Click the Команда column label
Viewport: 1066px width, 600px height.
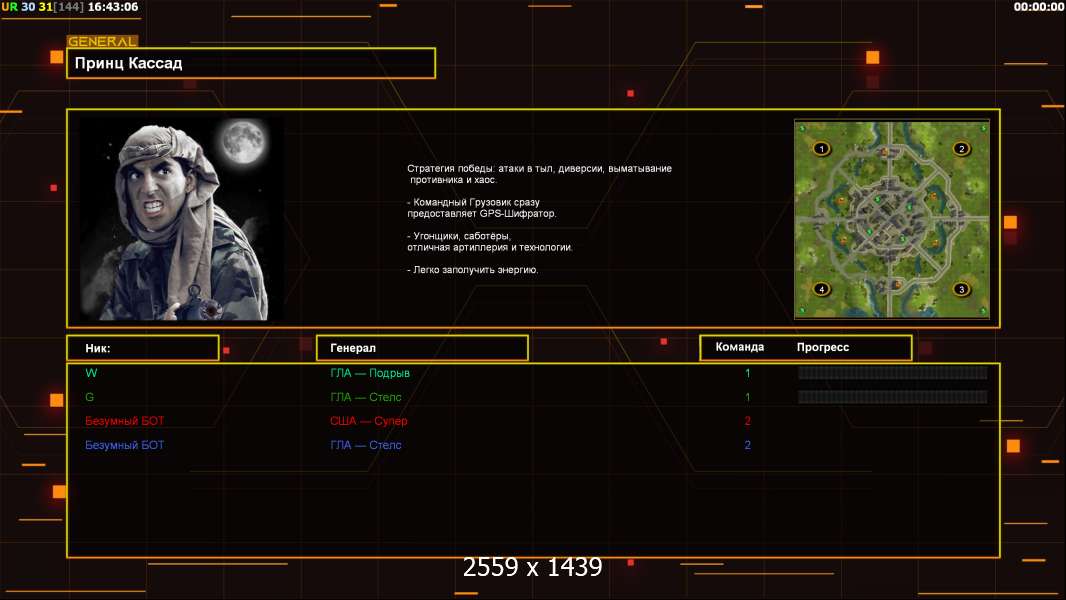[740, 347]
